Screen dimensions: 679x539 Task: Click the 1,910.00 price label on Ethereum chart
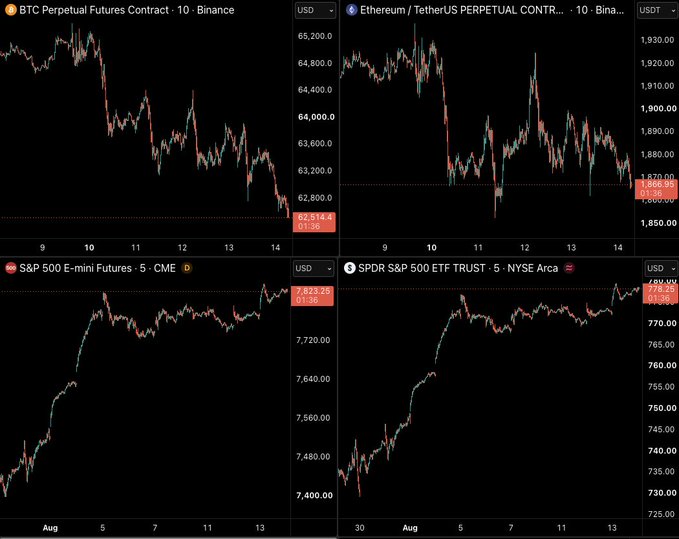click(x=657, y=86)
